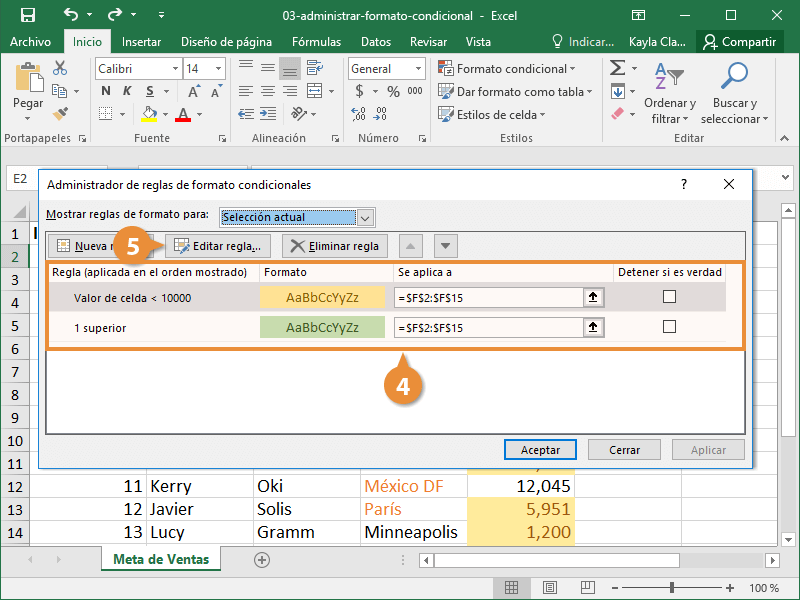Redo the last action
Viewport: 800px width, 600px height.
pyautogui.click(x=115, y=15)
